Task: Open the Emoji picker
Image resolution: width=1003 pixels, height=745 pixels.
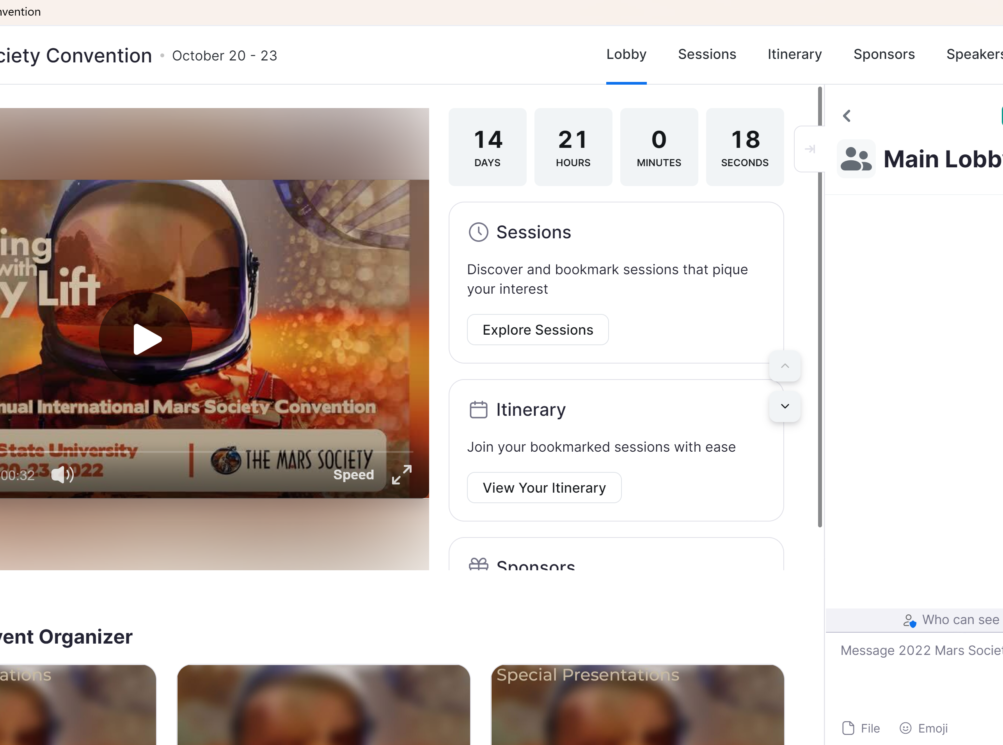Action: pyautogui.click(x=924, y=728)
